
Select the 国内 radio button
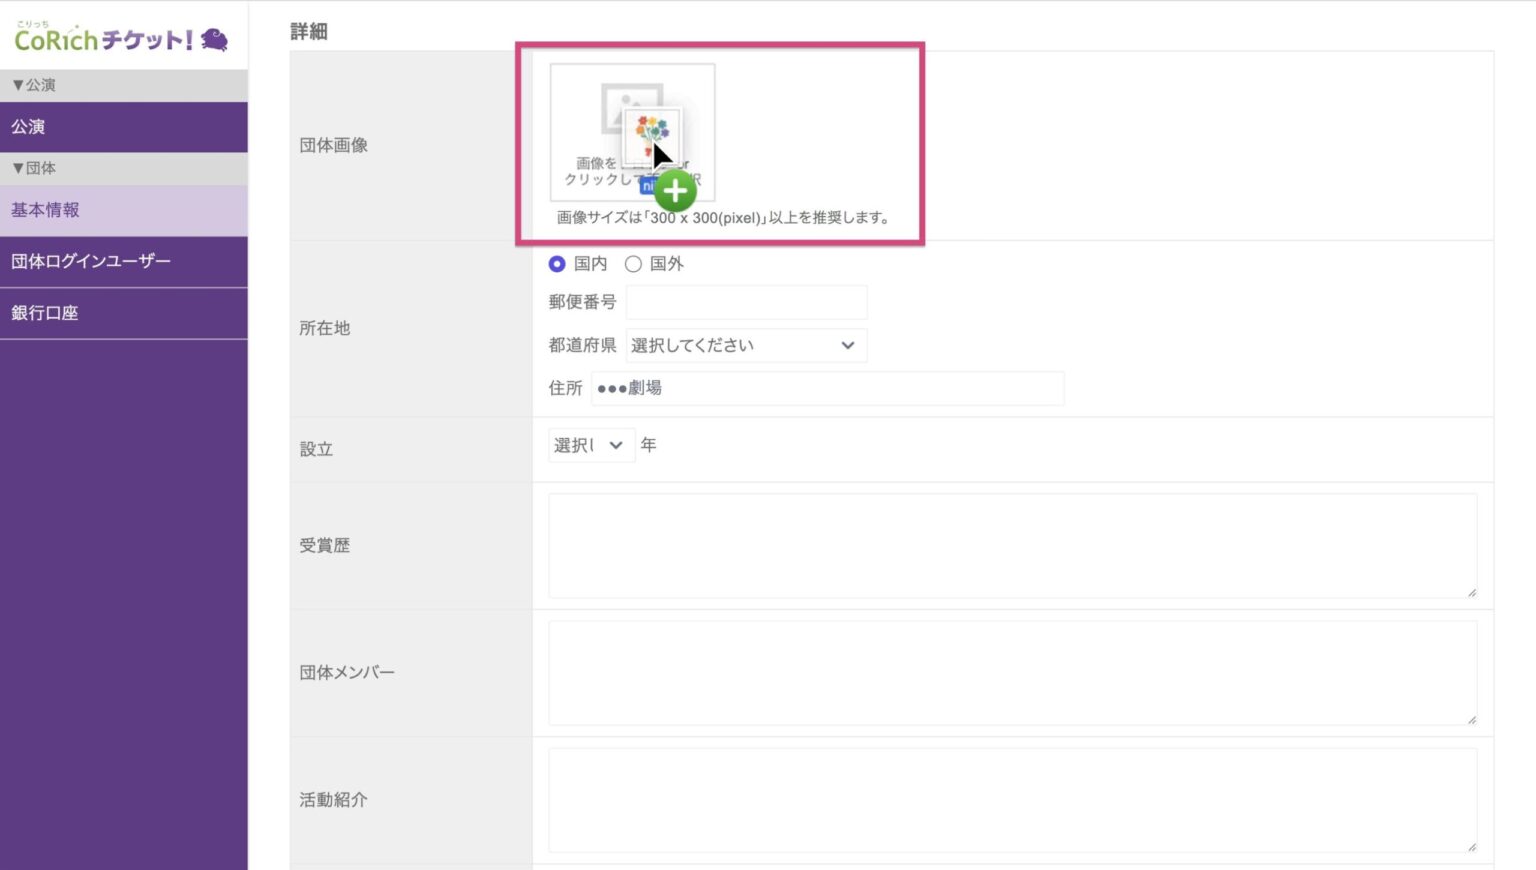click(557, 264)
